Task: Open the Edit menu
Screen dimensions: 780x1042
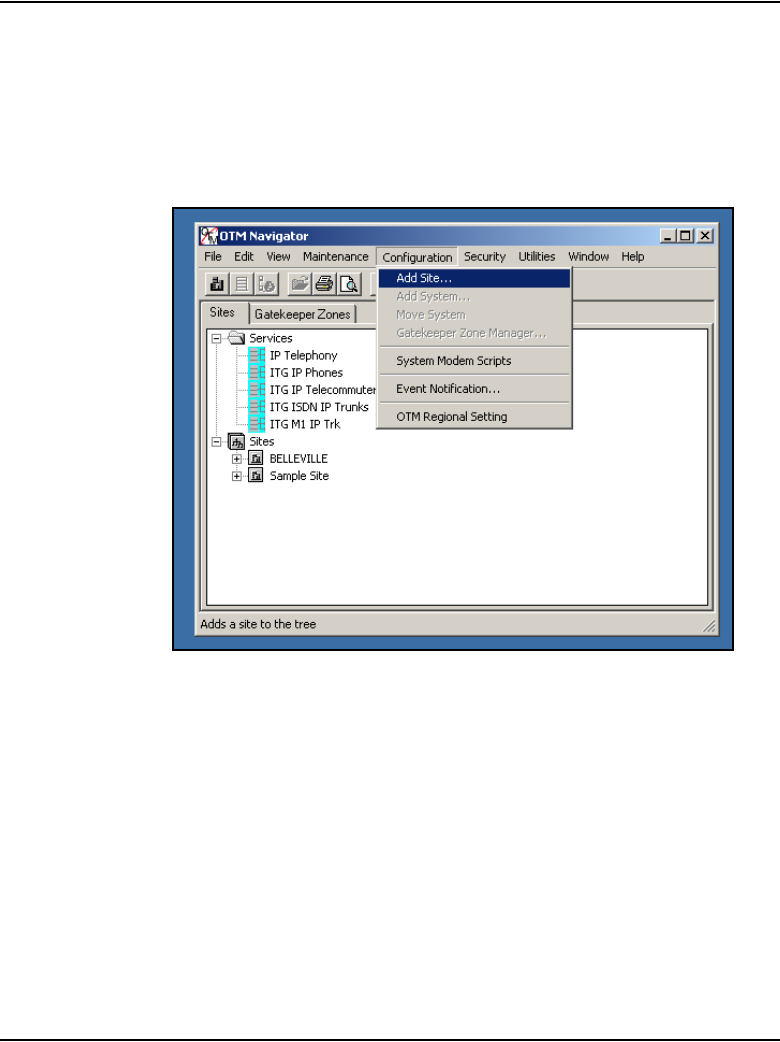Action: (x=244, y=257)
